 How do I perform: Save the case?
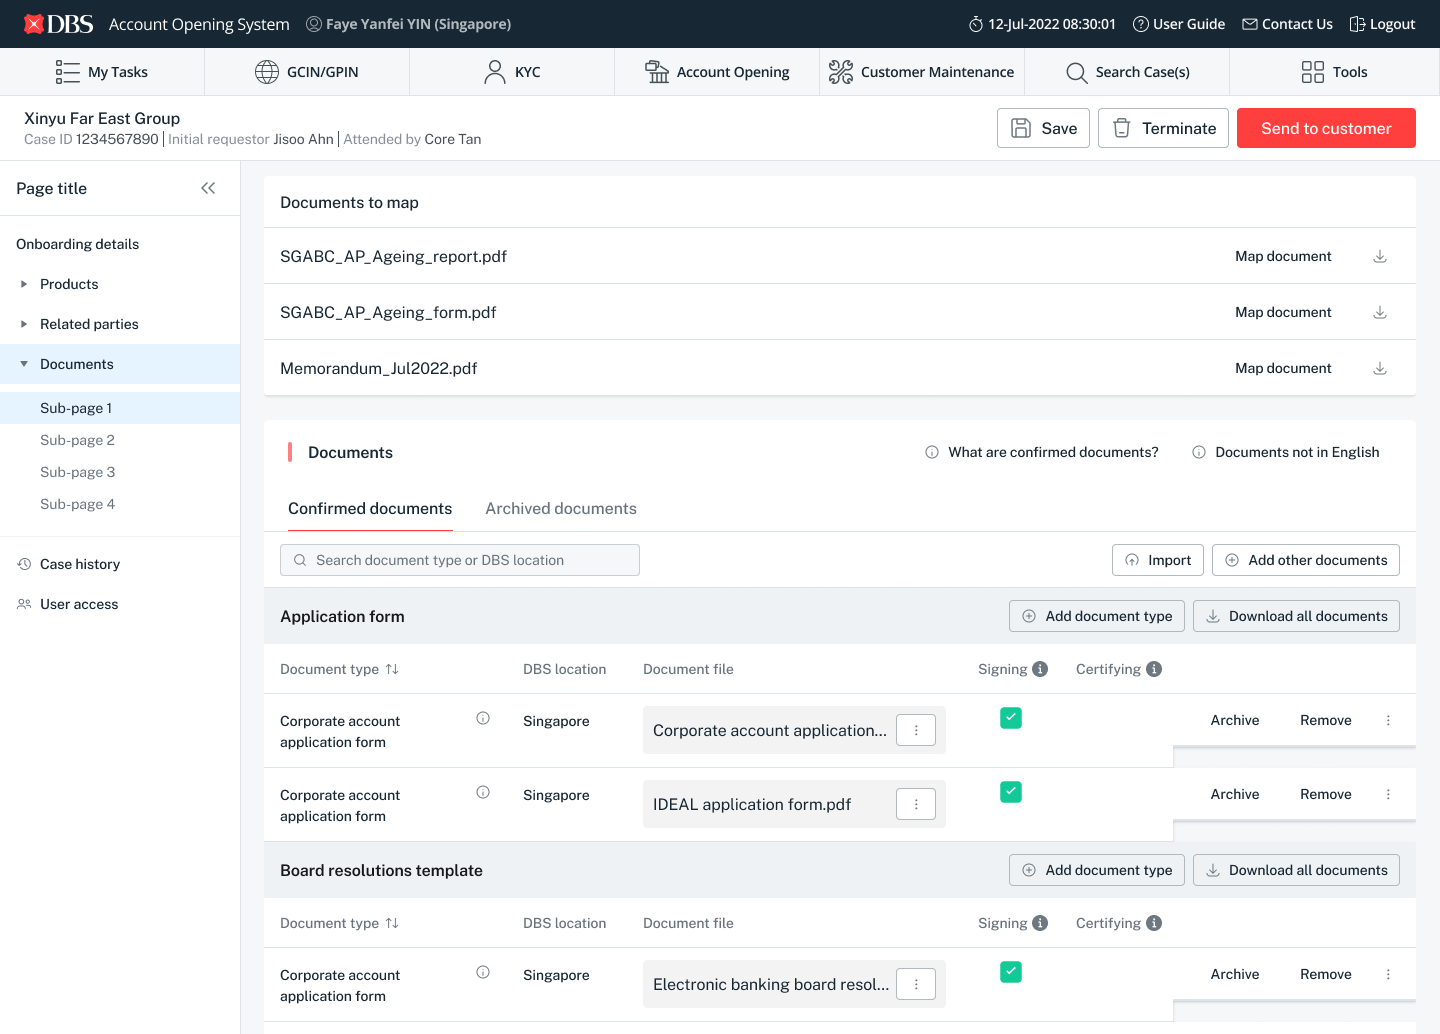click(x=1043, y=128)
